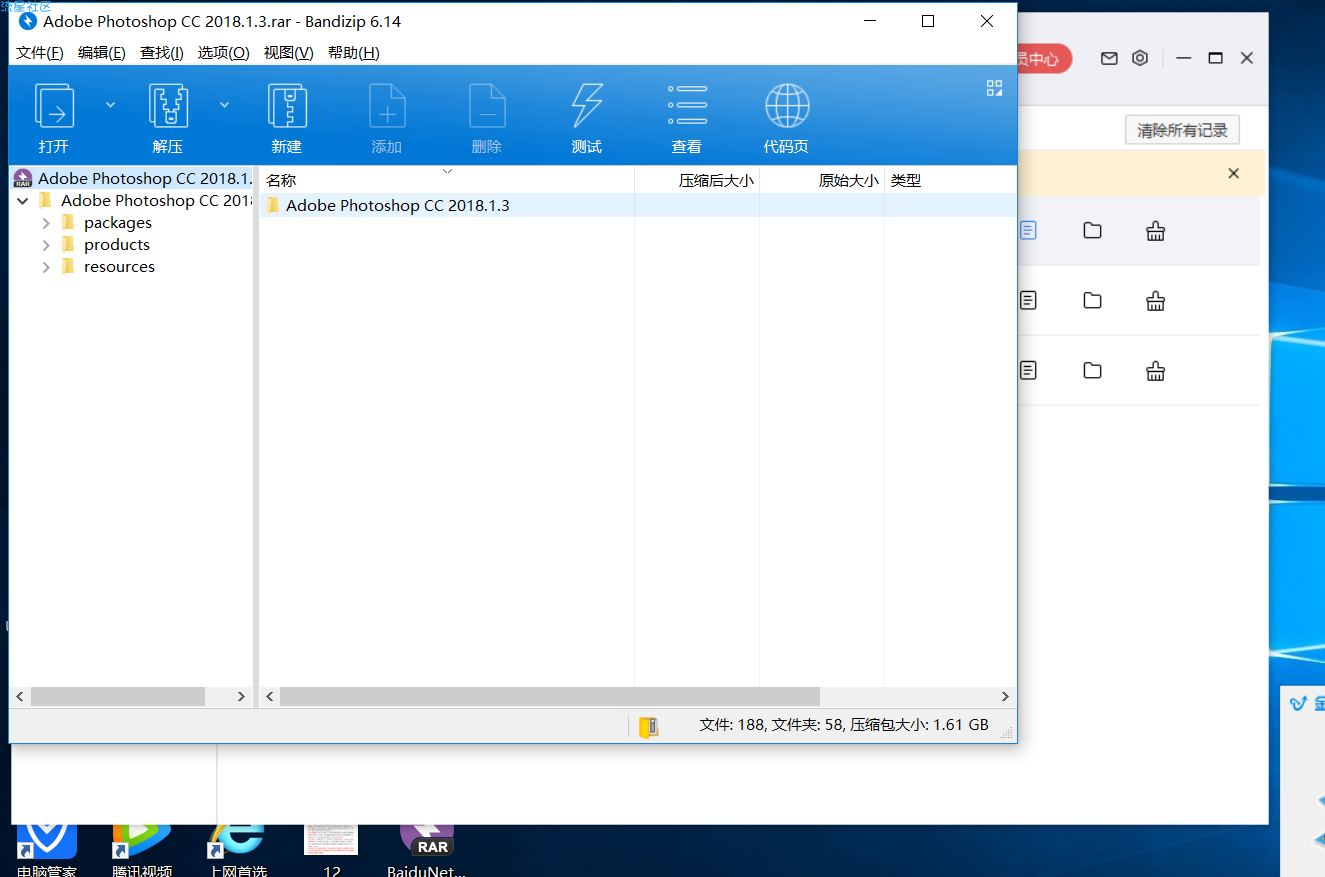Viewport: 1325px width, 877px height.
Task: Sort by the 原始大小 column header
Action: coord(822,181)
